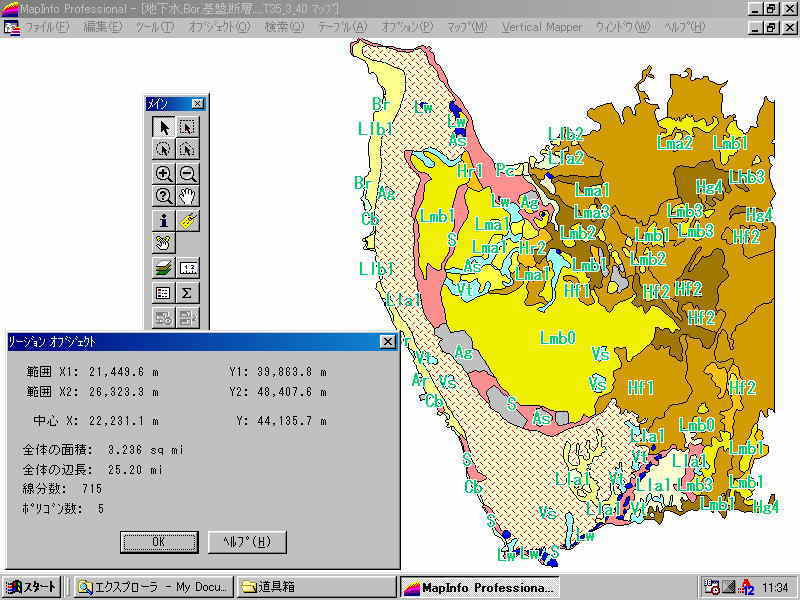This screenshot has height=600, width=800.
Task: Choose the Marquee Select tool
Action: click(x=188, y=127)
